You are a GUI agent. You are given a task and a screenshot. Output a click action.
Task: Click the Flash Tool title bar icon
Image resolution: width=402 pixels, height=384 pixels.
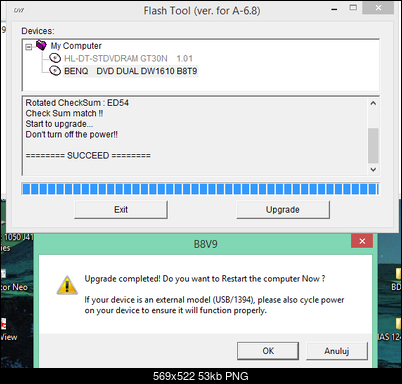coord(19,10)
